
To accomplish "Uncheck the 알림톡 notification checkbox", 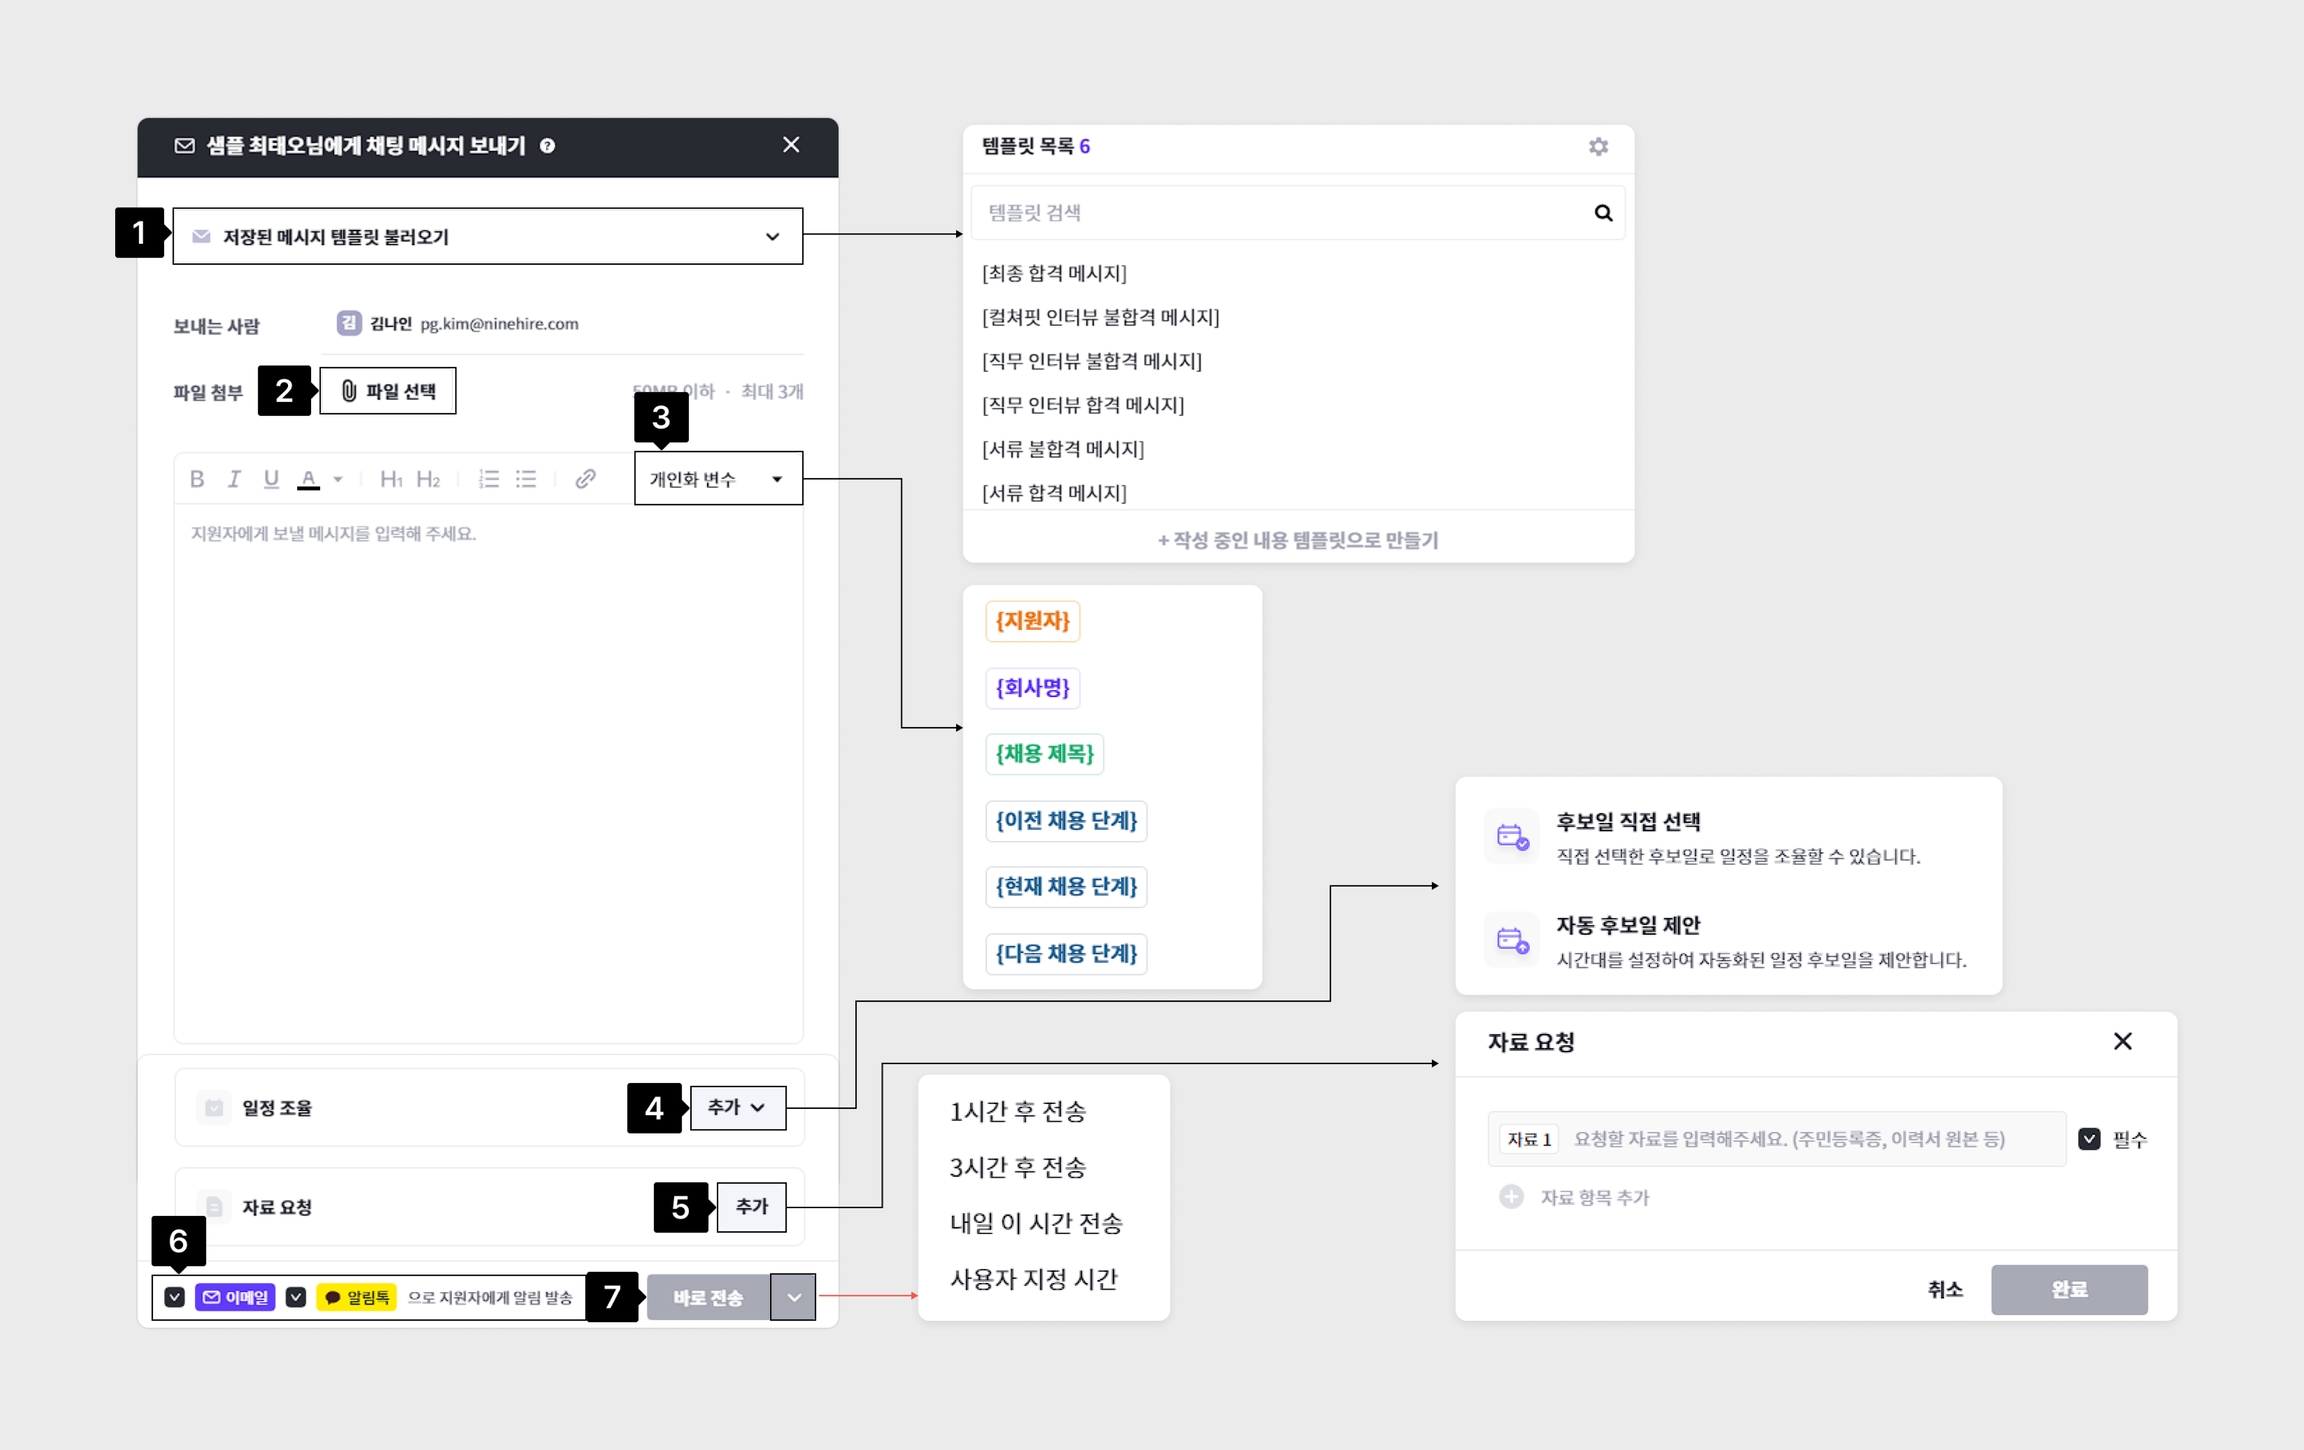I will (296, 1297).
